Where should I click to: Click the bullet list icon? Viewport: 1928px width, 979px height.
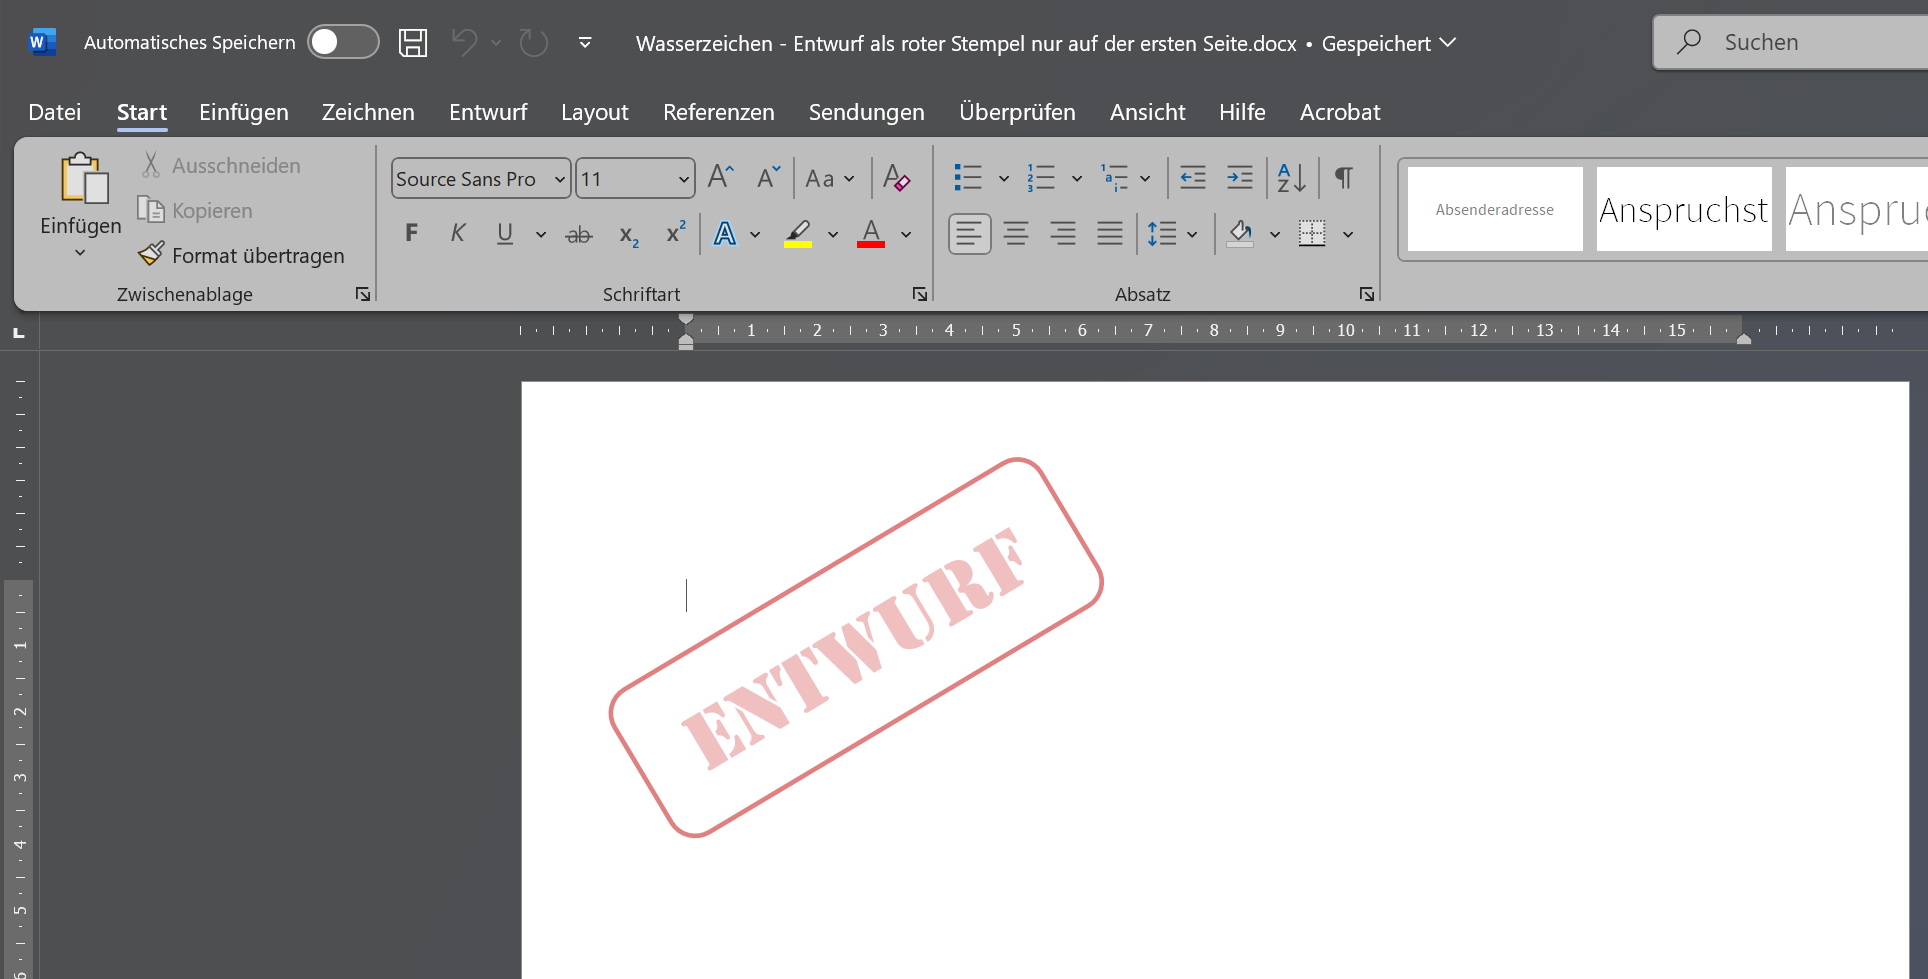click(968, 178)
